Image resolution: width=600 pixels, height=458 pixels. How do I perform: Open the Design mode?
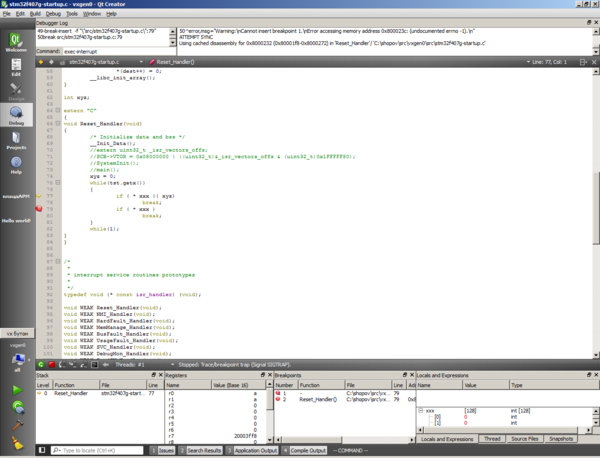(16, 91)
